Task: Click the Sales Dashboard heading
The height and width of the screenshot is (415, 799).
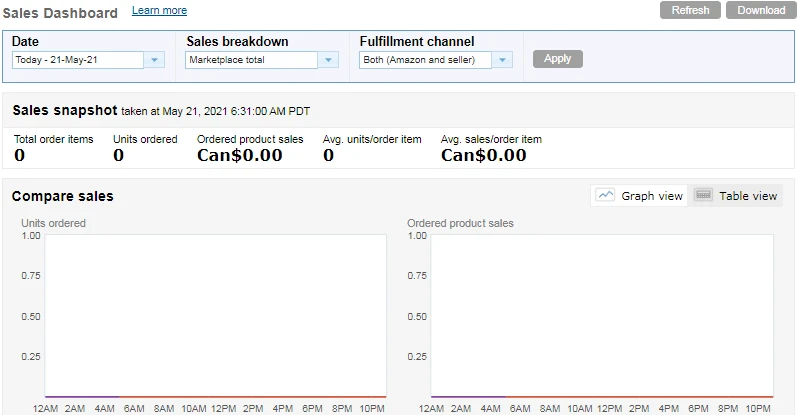Action: [60, 13]
